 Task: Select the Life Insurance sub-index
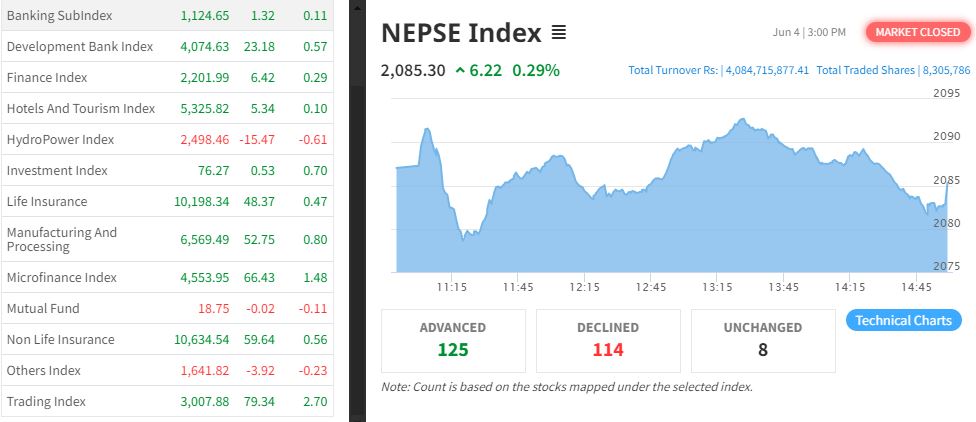click(47, 202)
